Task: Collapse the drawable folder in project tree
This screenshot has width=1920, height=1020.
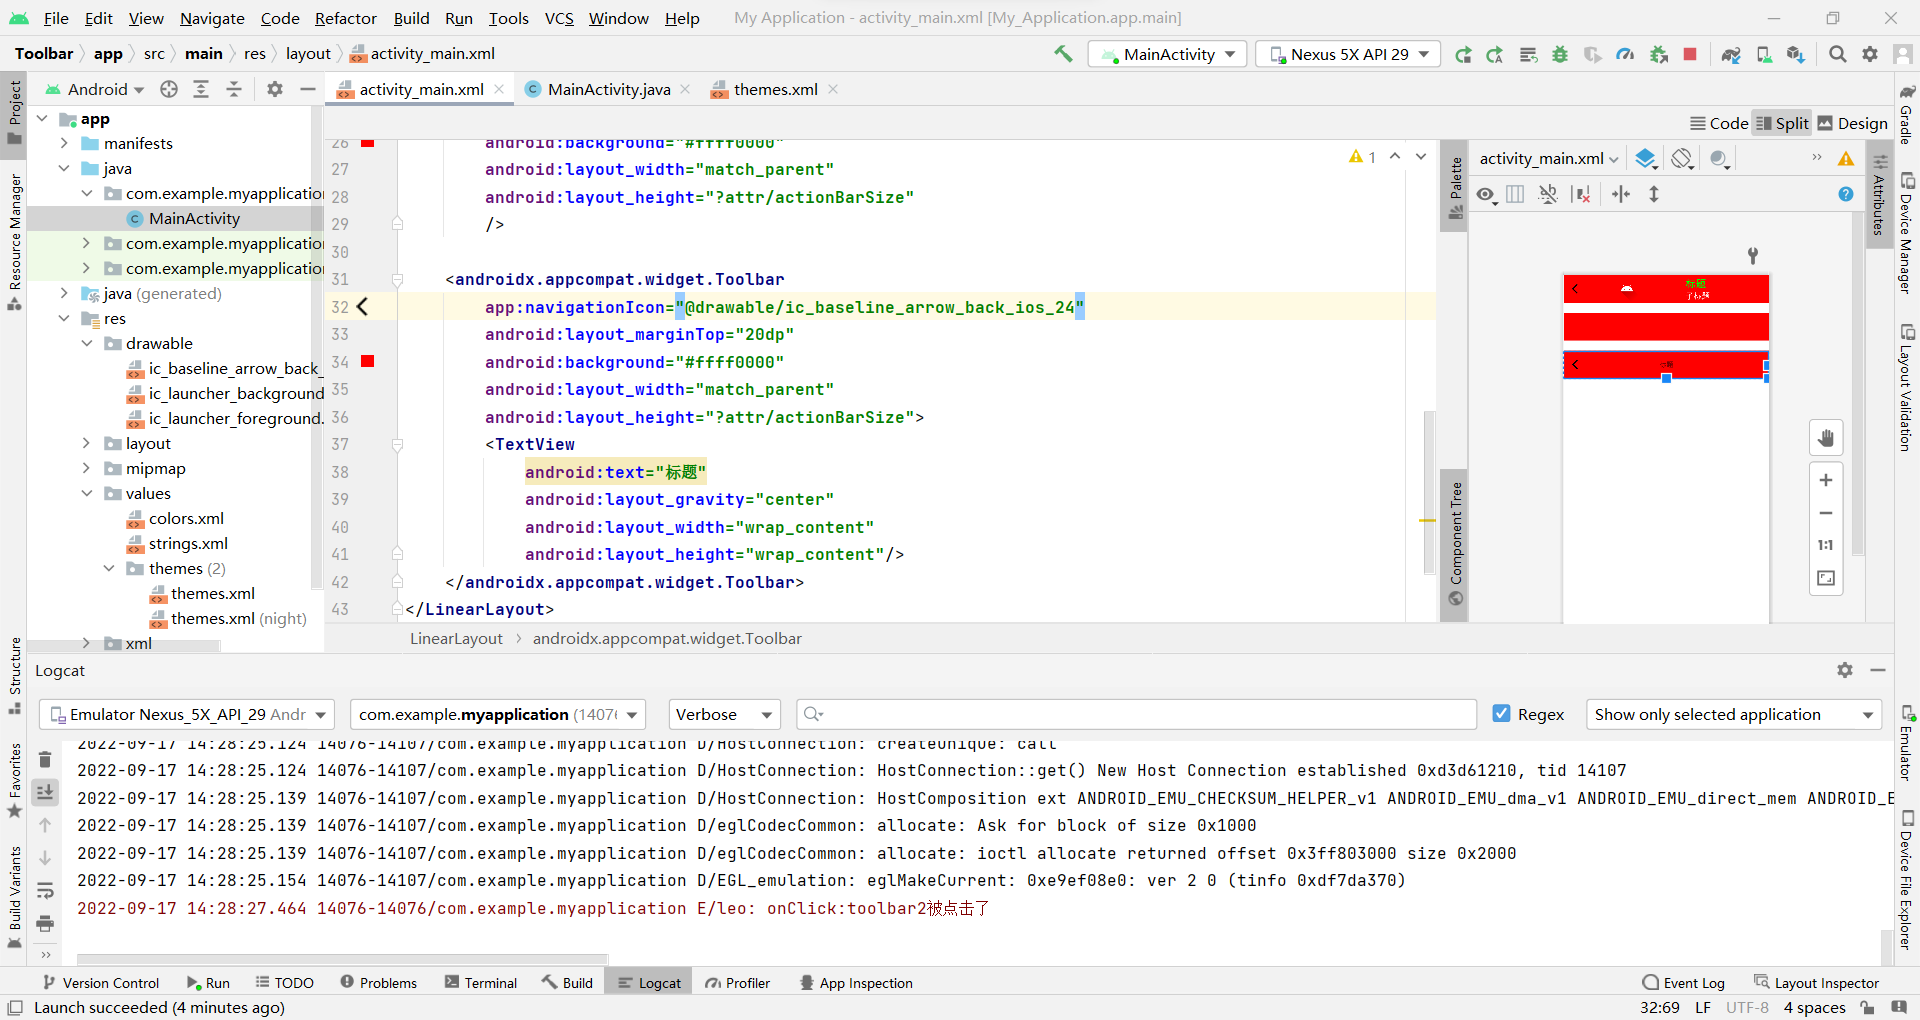Action: click(87, 343)
